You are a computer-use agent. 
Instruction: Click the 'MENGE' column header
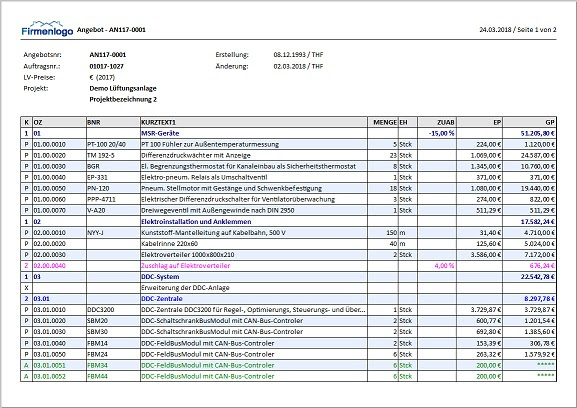click(x=383, y=122)
